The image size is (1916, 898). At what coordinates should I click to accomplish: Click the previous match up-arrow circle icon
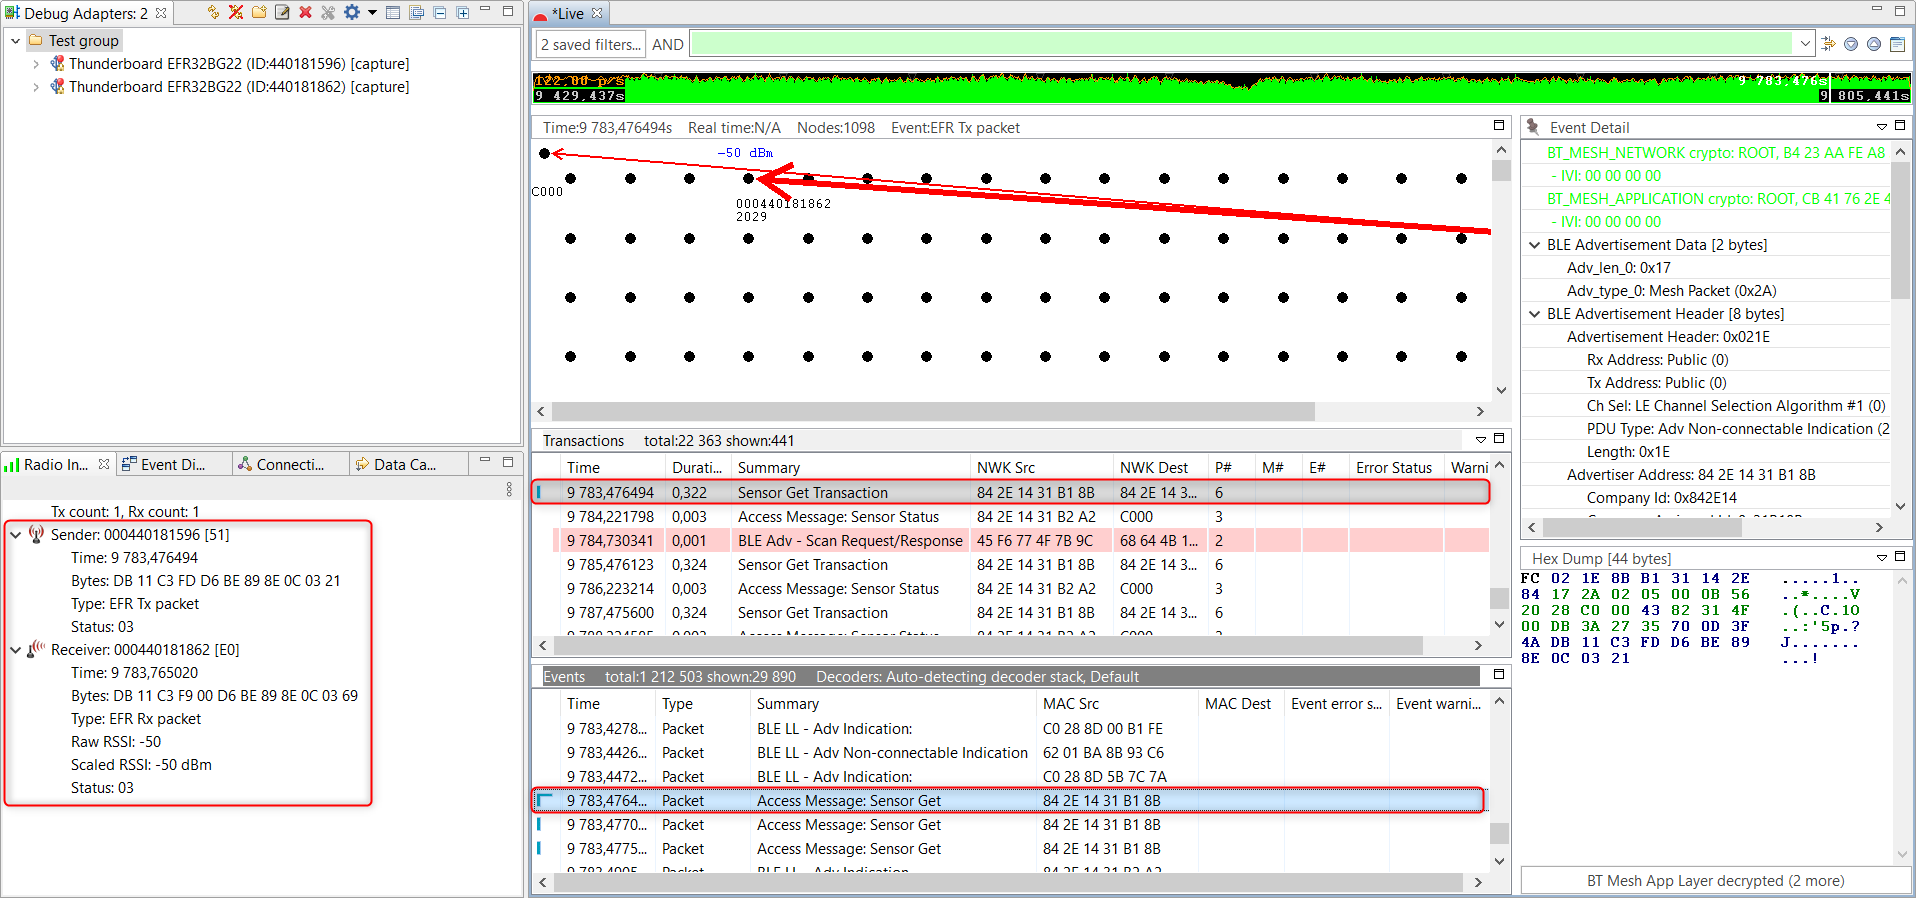pos(1874,44)
